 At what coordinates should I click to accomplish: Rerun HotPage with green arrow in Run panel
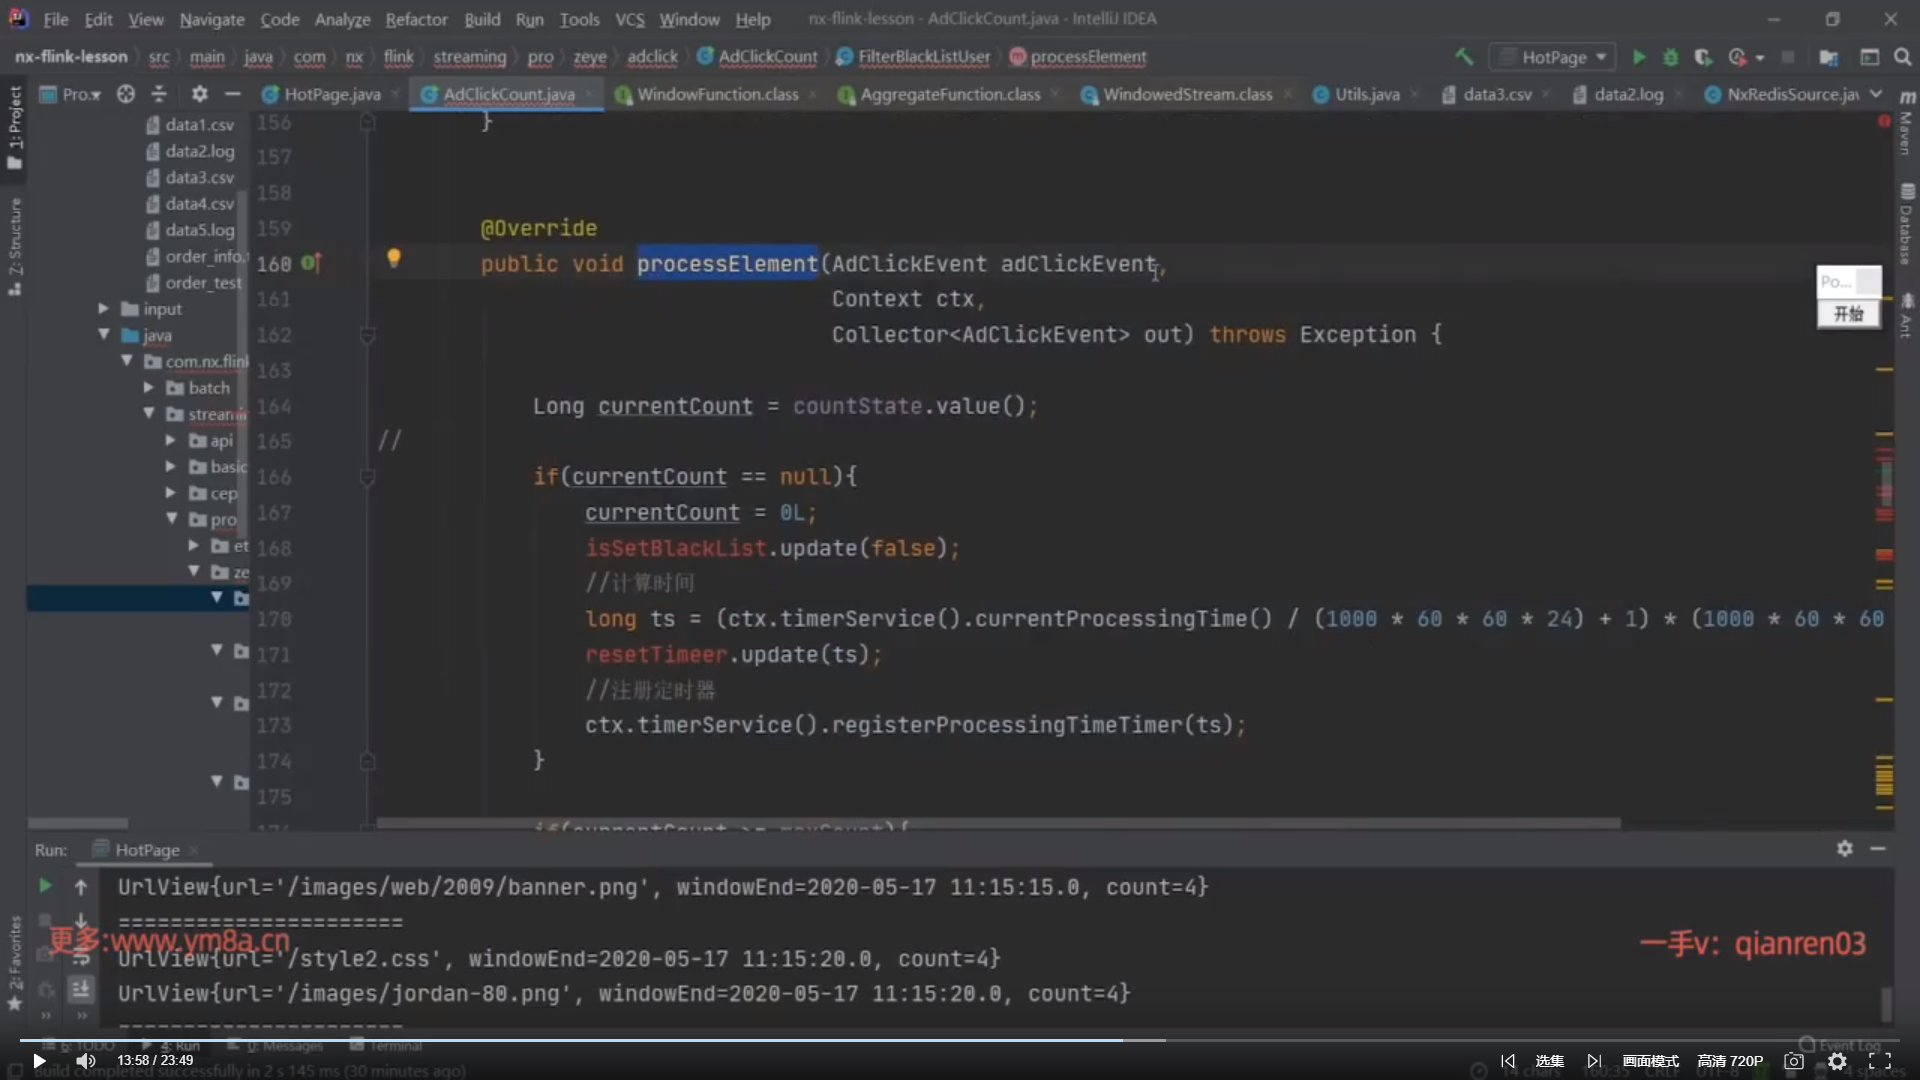point(45,886)
